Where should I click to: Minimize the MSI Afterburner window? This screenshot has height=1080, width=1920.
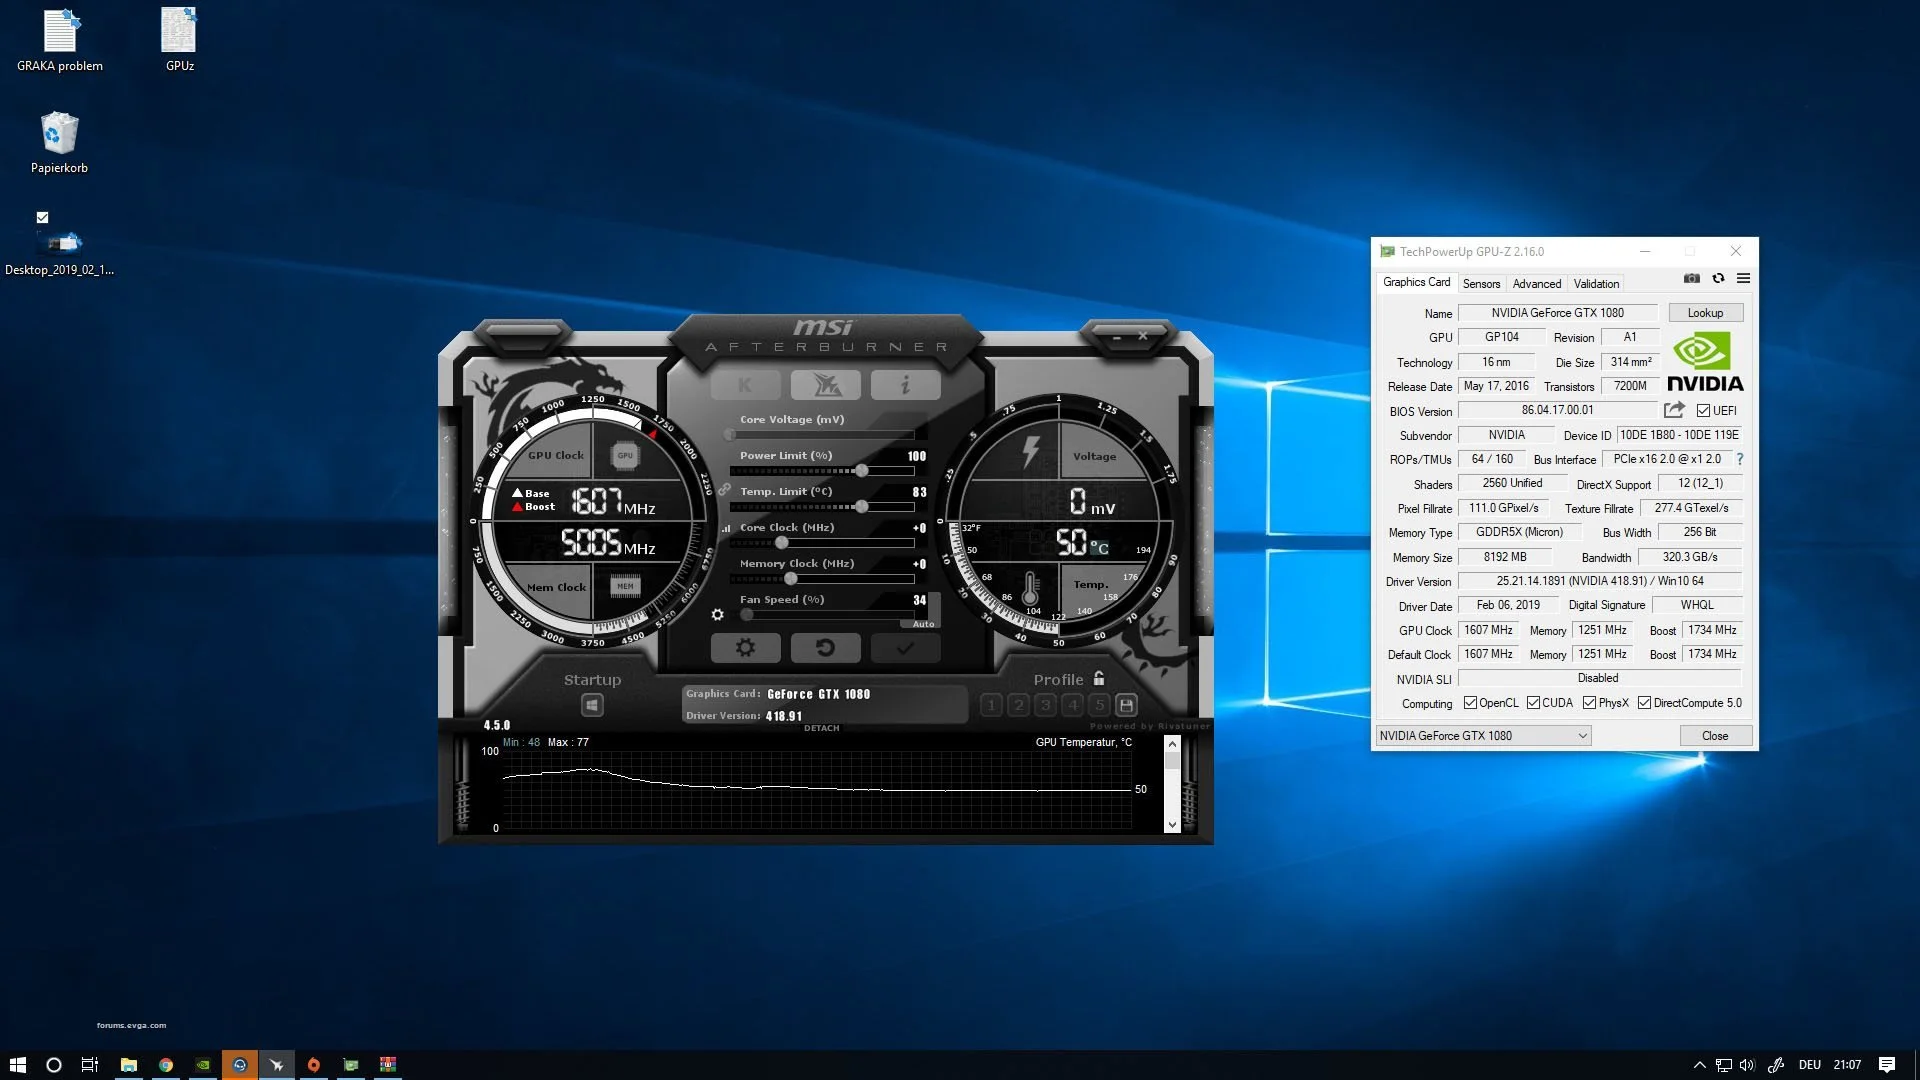[1117, 337]
